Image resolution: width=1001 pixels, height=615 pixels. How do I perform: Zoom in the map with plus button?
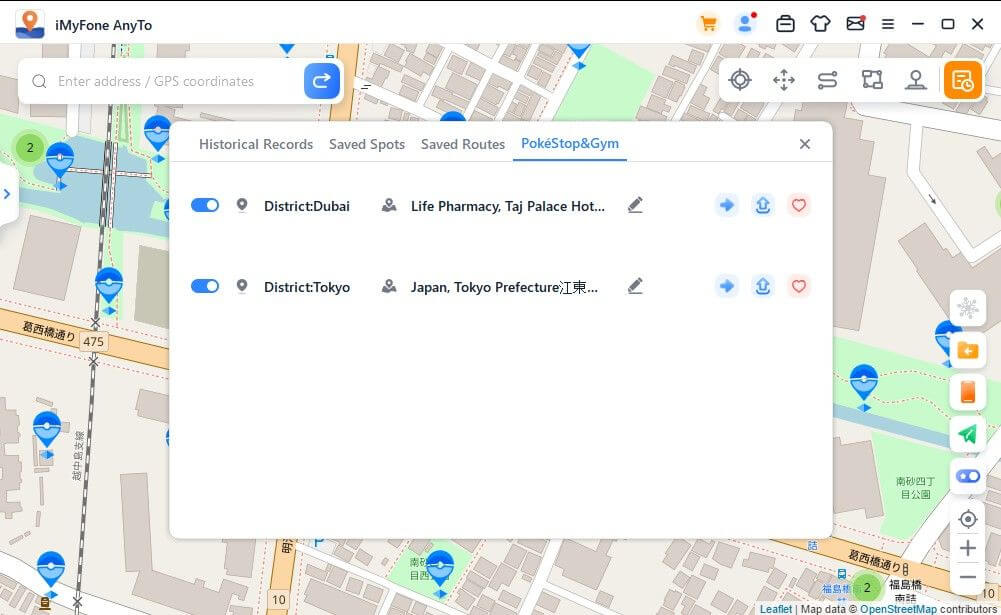tap(968, 548)
